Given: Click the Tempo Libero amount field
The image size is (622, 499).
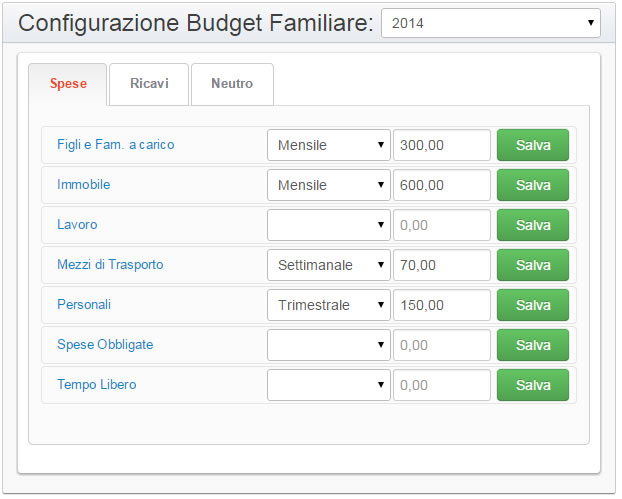Looking at the screenshot, I should click(442, 385).
